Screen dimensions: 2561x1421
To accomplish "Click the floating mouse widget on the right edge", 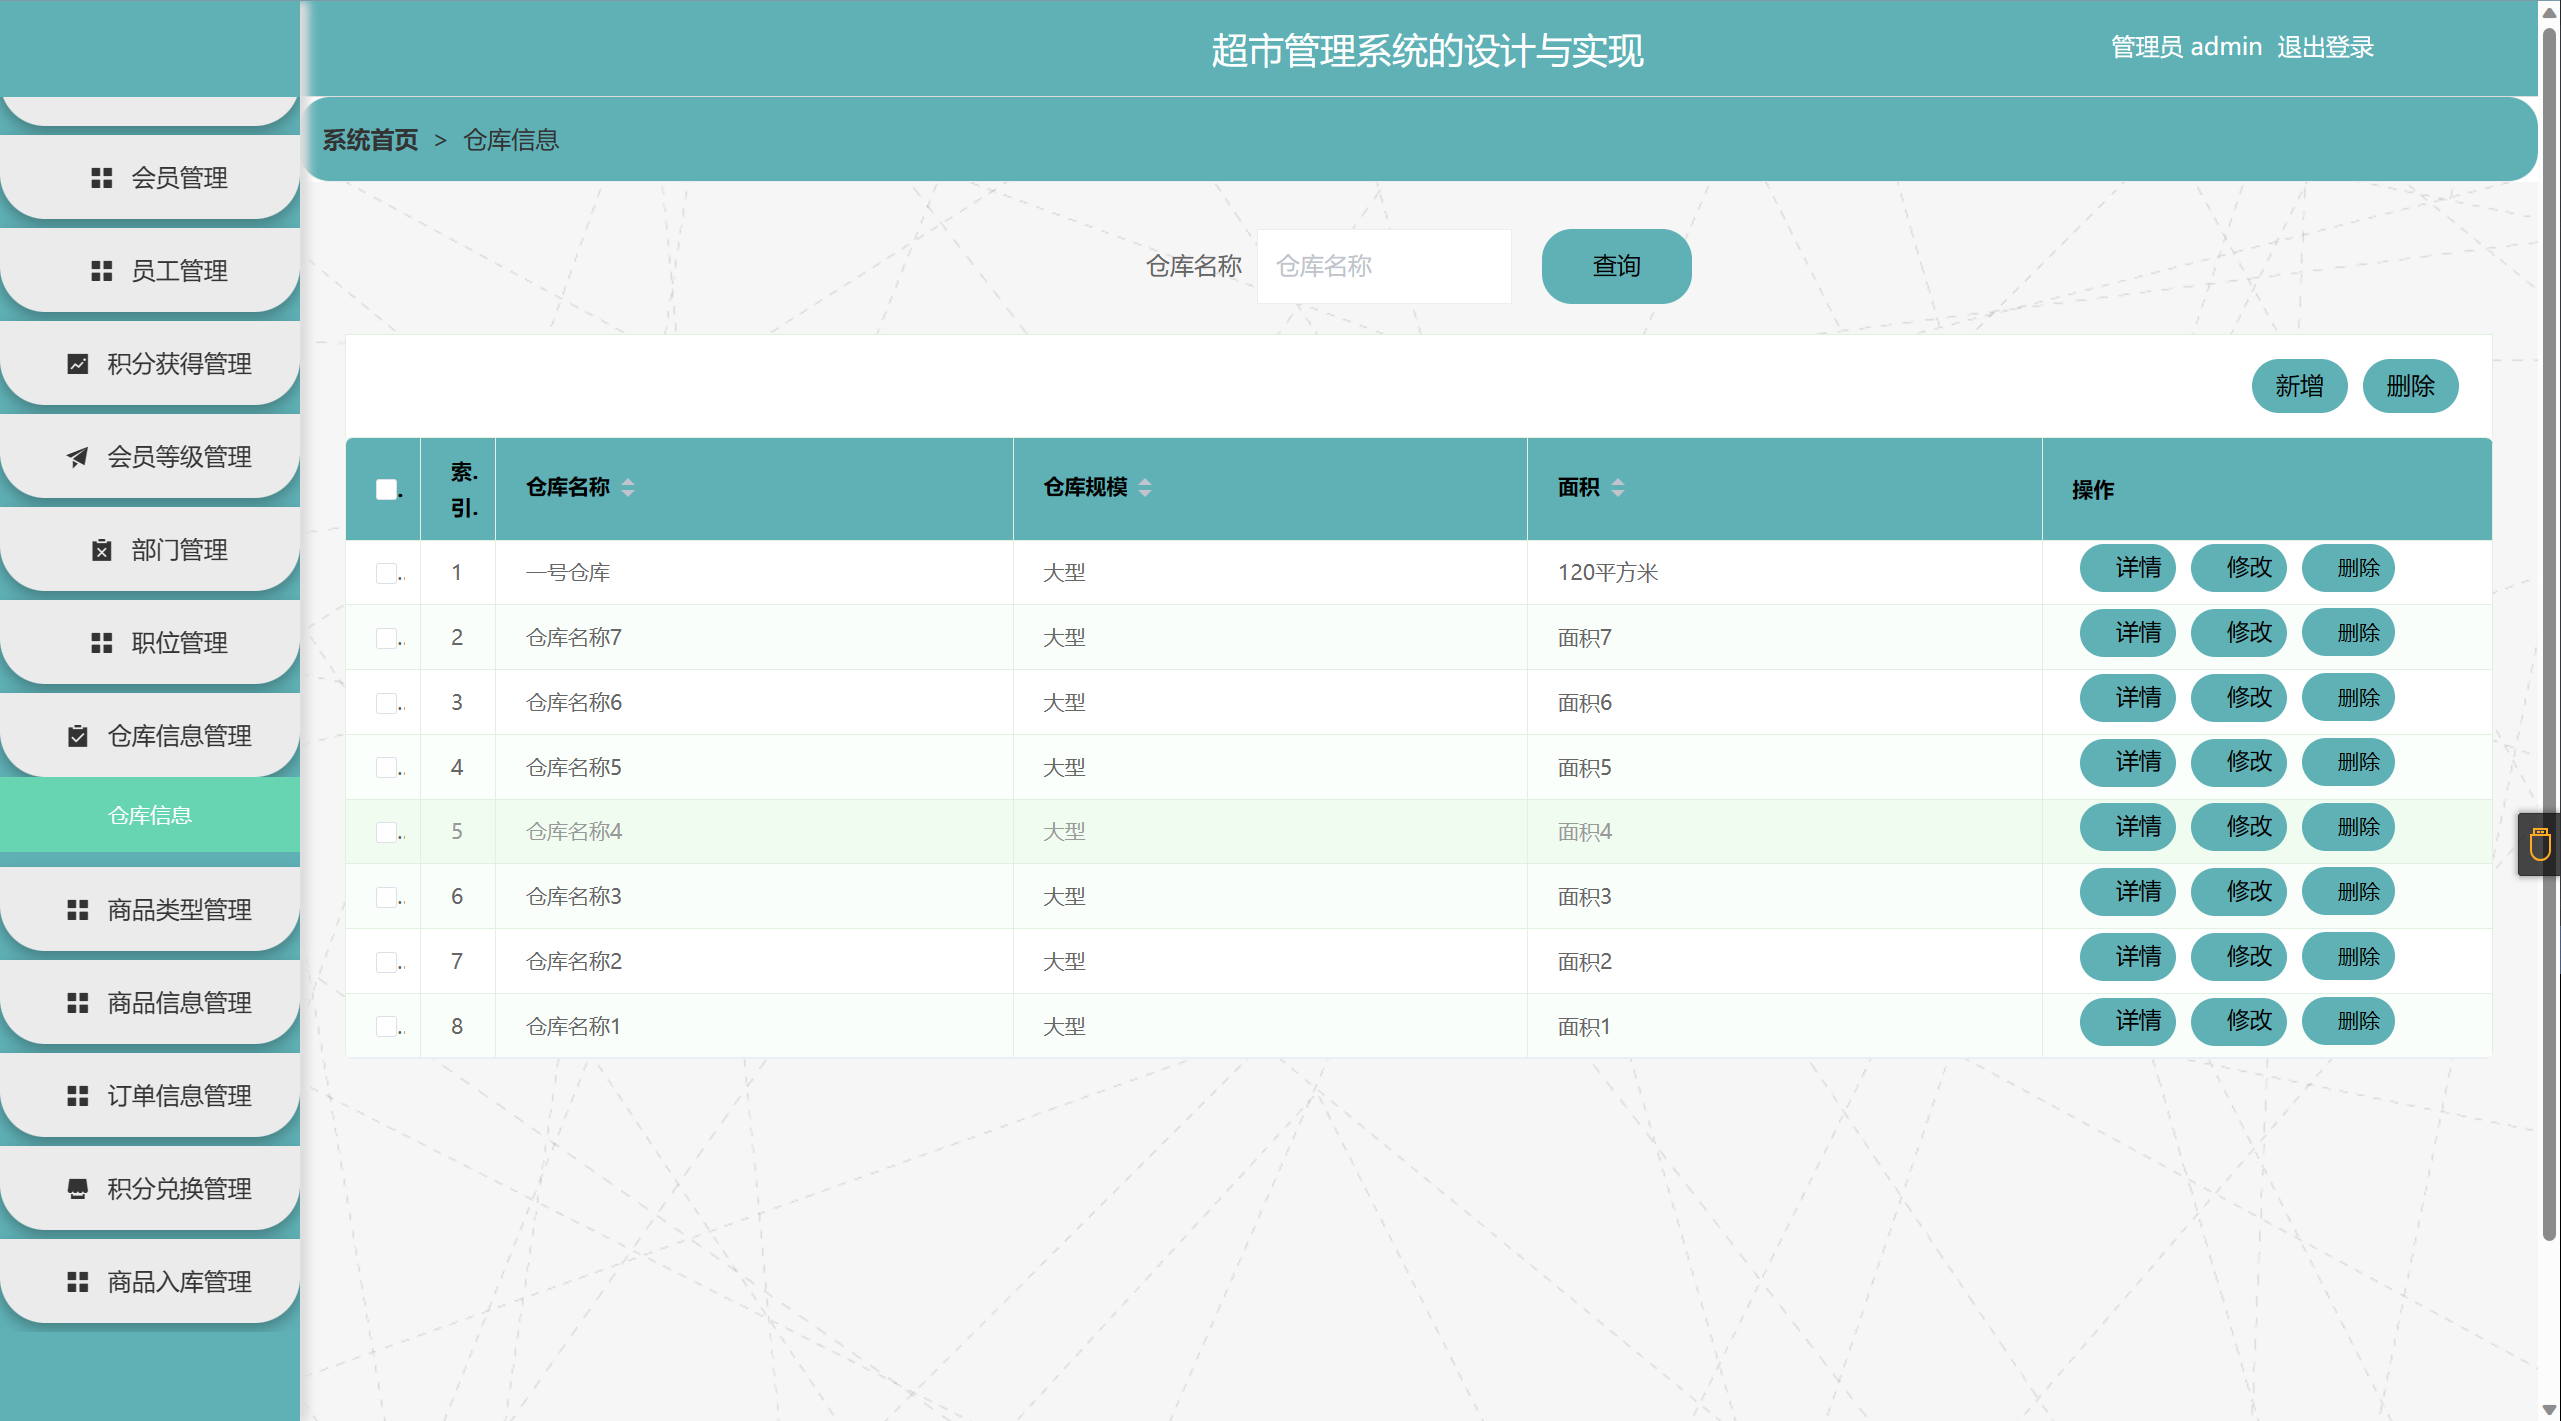I will coord(2539,845).
